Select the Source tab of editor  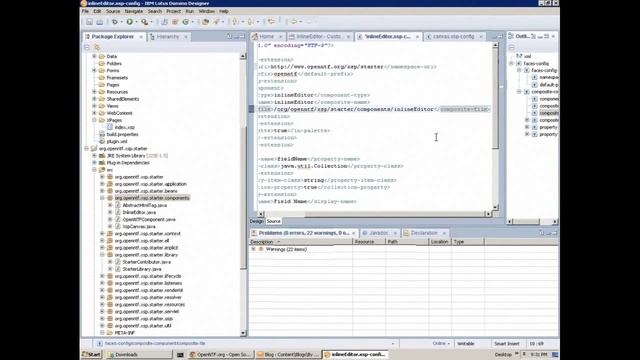coord(273,221)
